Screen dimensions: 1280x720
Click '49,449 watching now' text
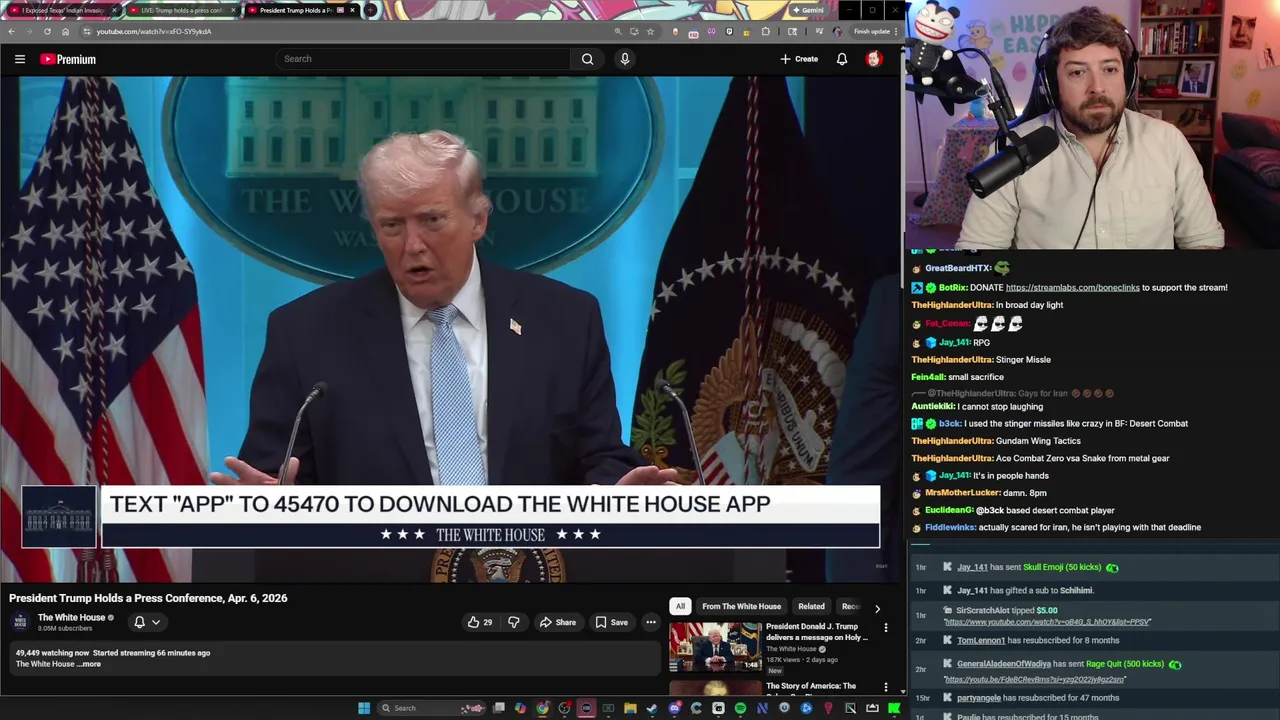click(52, 653)
